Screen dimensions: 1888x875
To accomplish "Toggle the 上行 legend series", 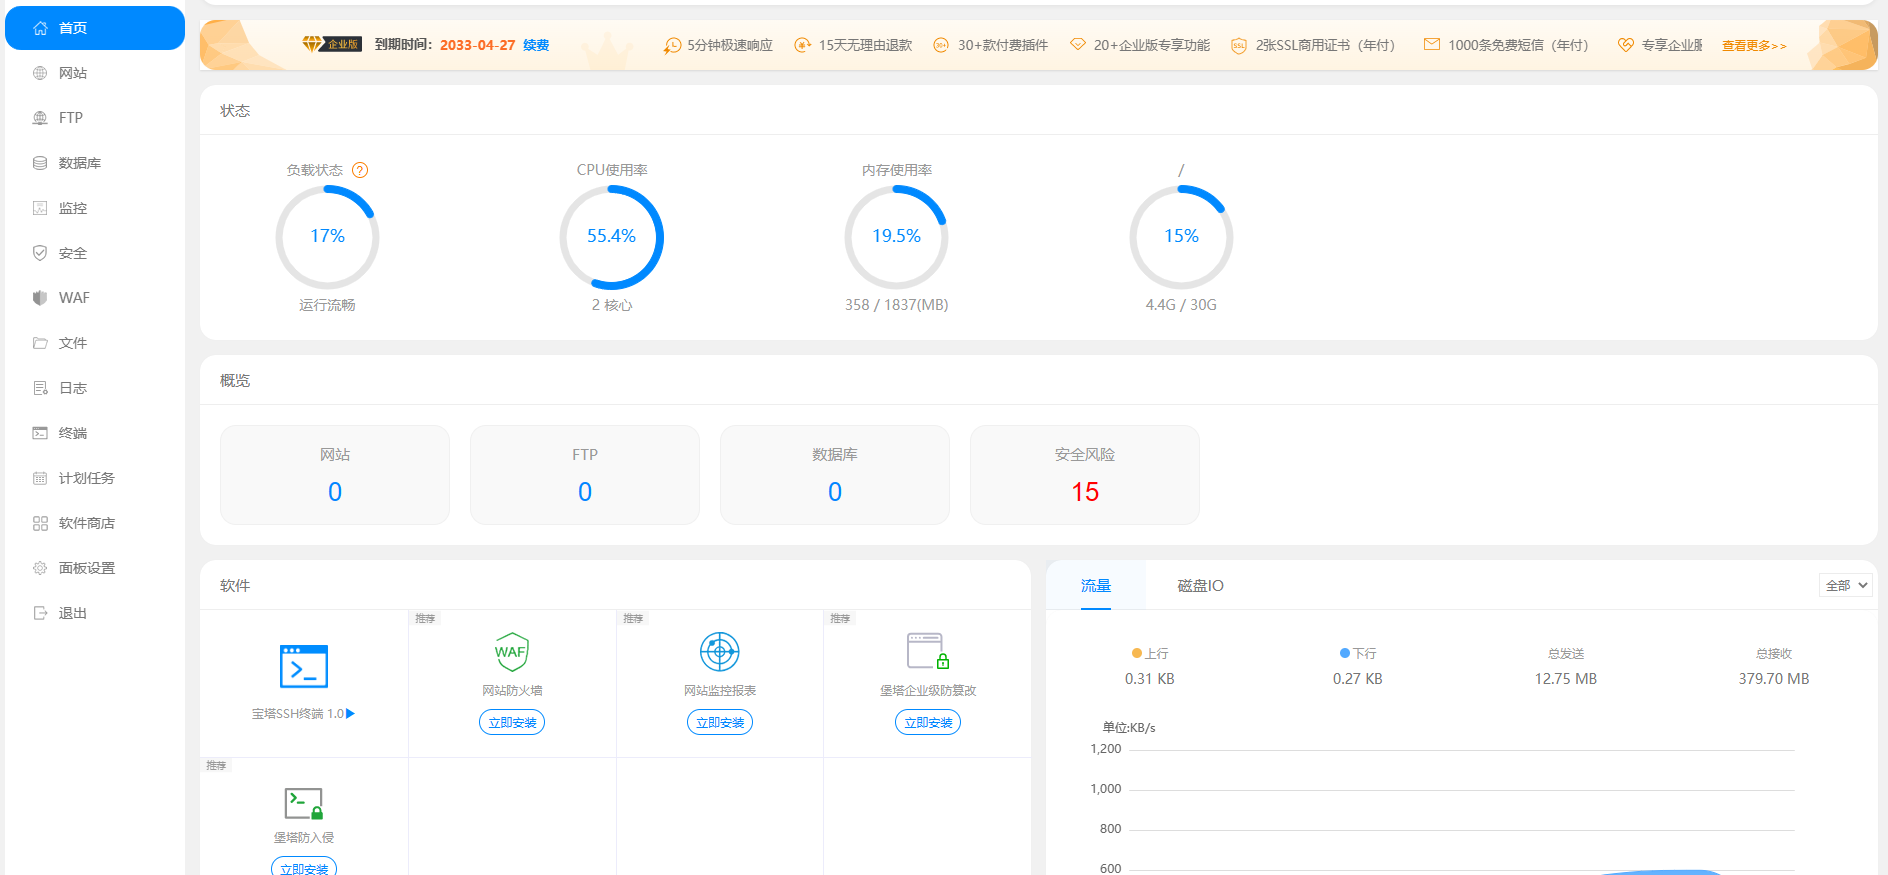I will click(x=1150, y=653).
